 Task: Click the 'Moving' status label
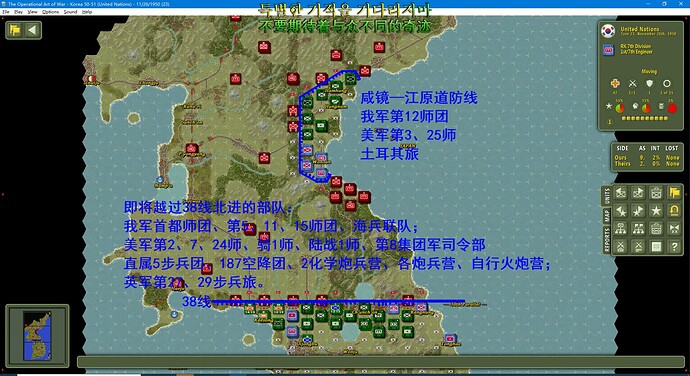tap(649, 71)
